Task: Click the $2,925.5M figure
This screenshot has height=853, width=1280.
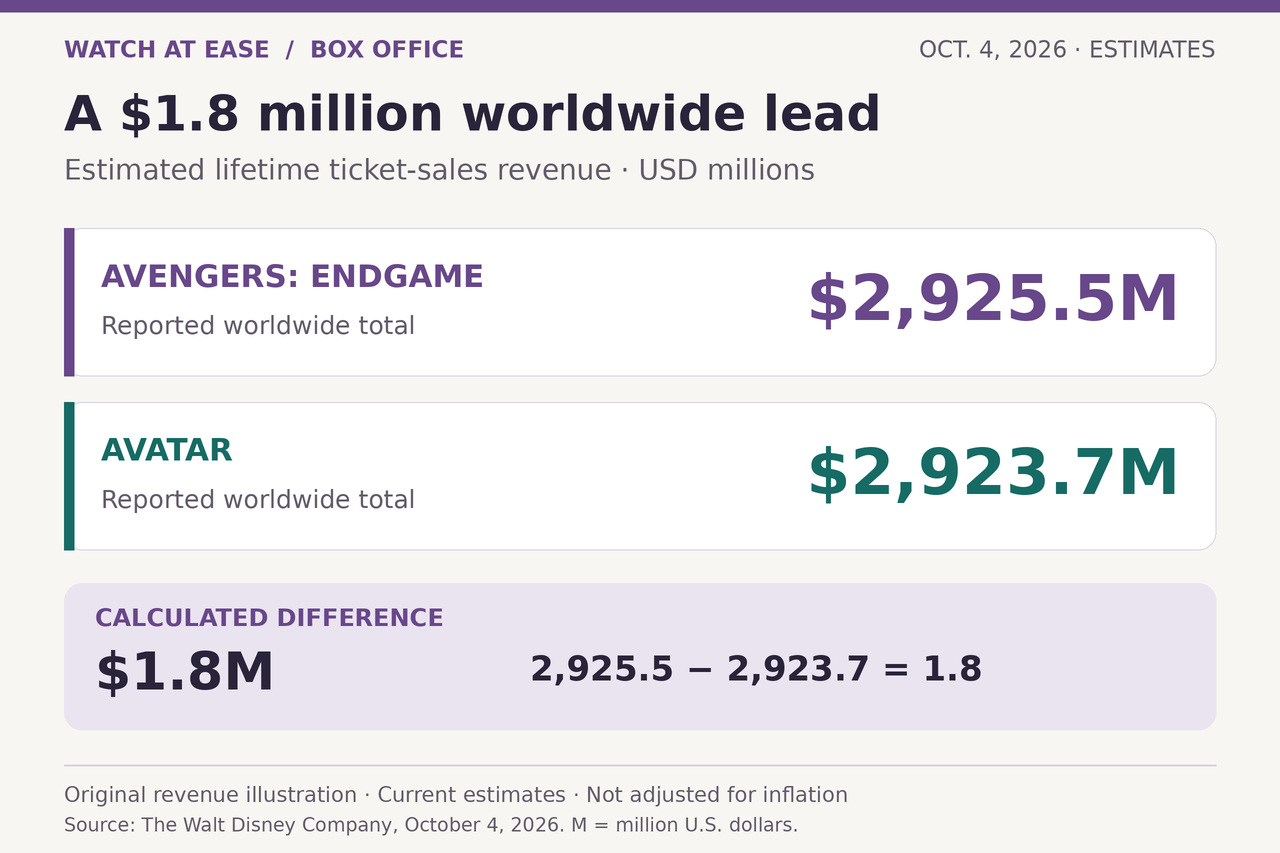Action: pyautogui.click(x=993, y=301)
